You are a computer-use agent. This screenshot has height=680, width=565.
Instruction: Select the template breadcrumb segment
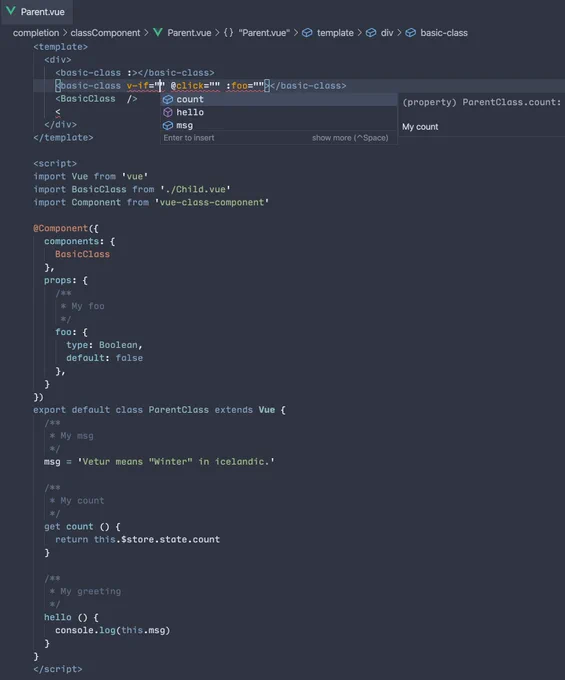point(335,33)
